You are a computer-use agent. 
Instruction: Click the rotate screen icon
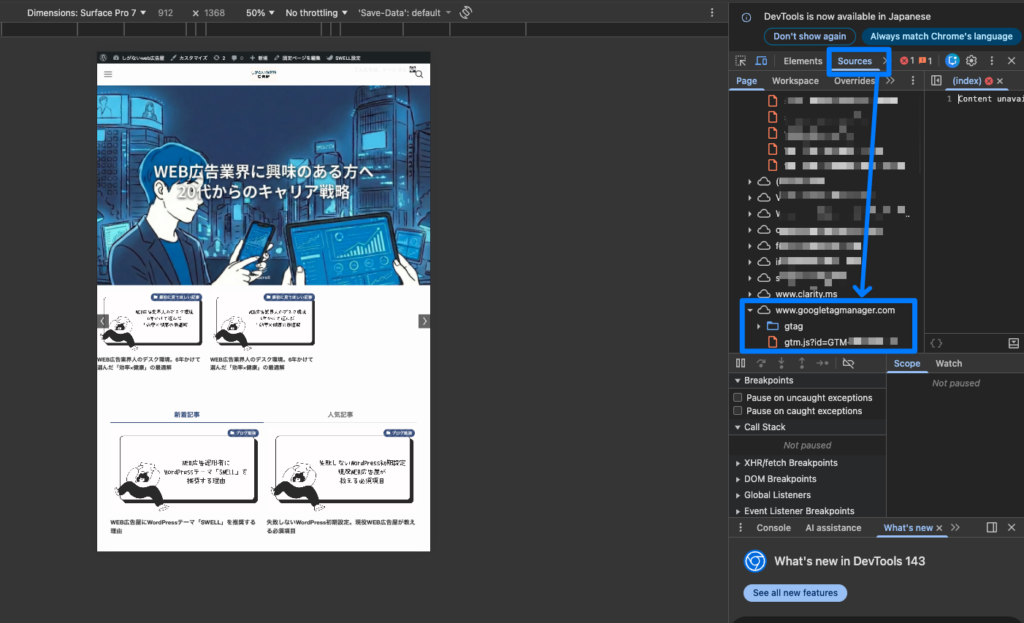click(466, 13)
